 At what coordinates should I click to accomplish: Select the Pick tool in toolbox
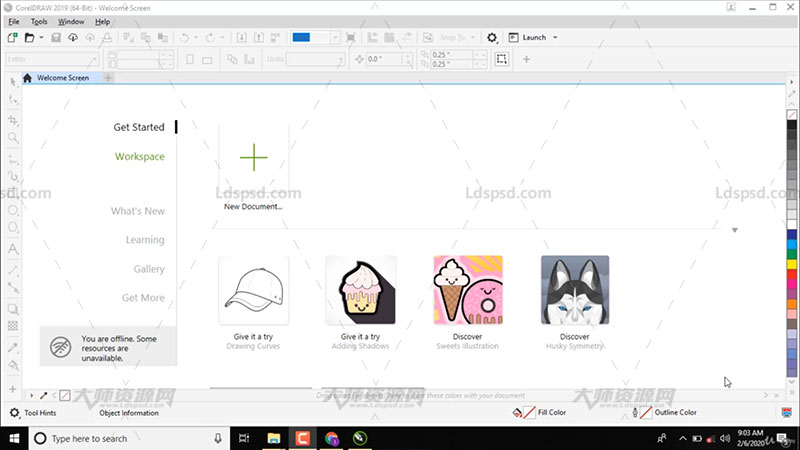pos(13,82)
